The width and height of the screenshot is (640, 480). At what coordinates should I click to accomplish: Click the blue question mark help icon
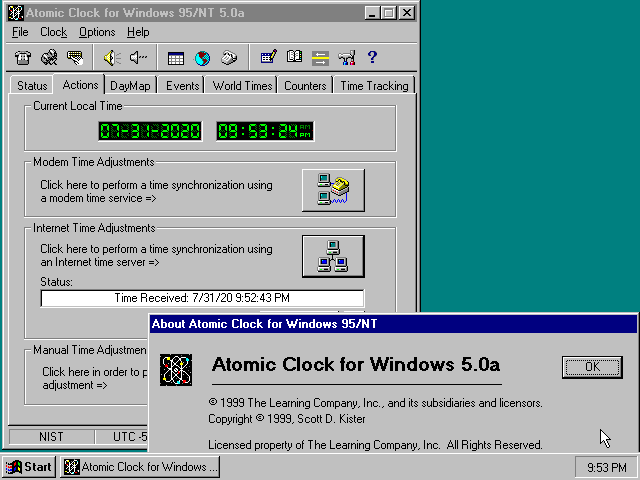372,57
